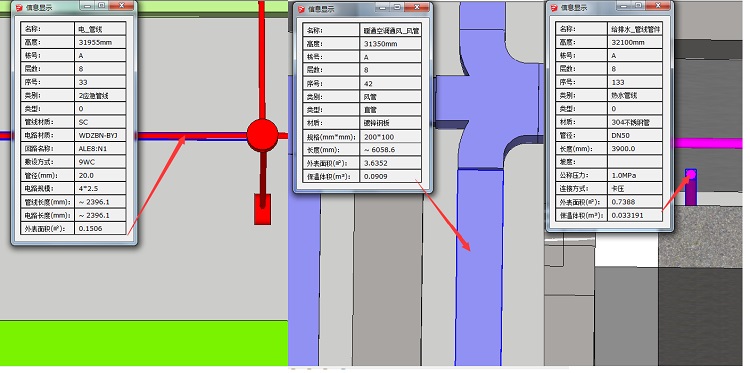Select the red square box below the junction
The image size is (750, 373).
tap(262, 209)
